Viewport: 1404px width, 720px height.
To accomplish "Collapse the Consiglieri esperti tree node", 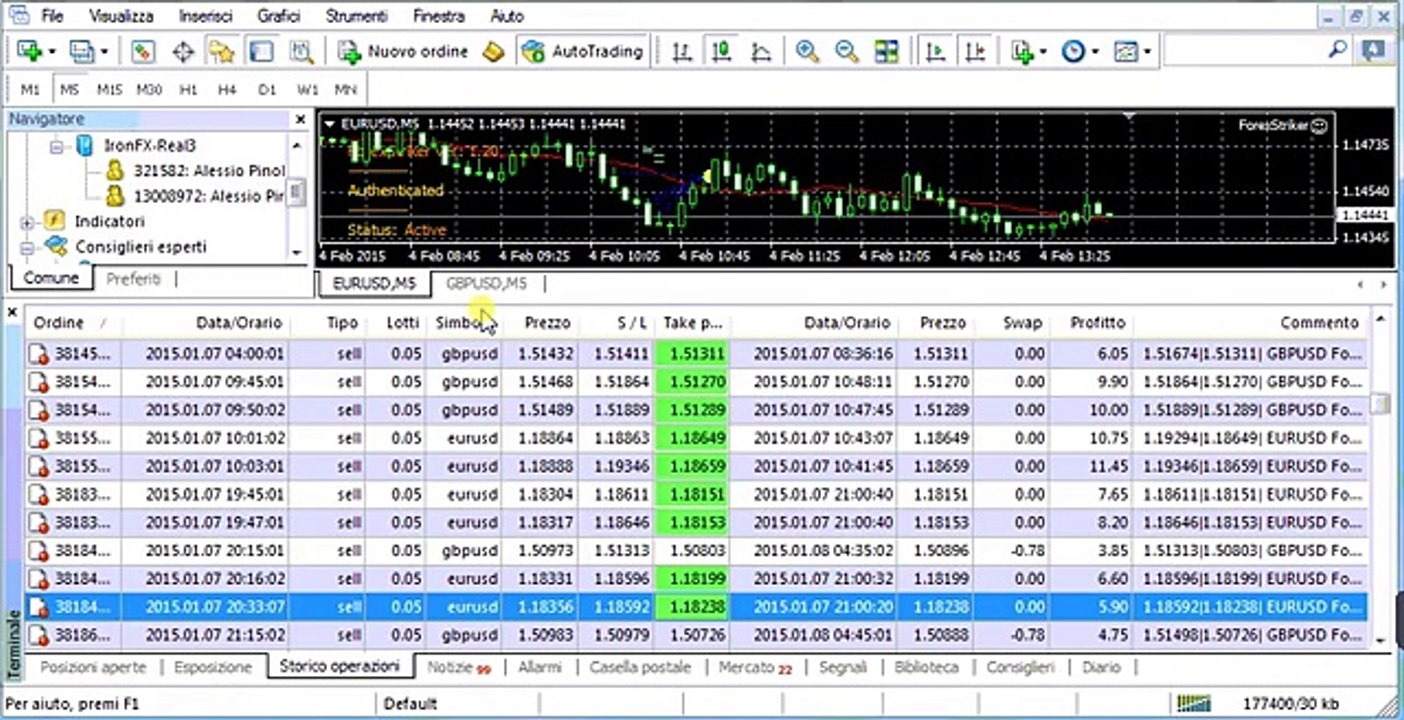I will 27,247.
